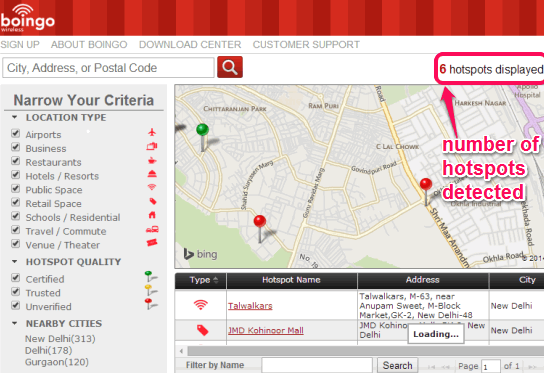This screenshot has width=544, height=373.
Task: Uncheck the Airports checkbox
Action: [x=15, y=133]
